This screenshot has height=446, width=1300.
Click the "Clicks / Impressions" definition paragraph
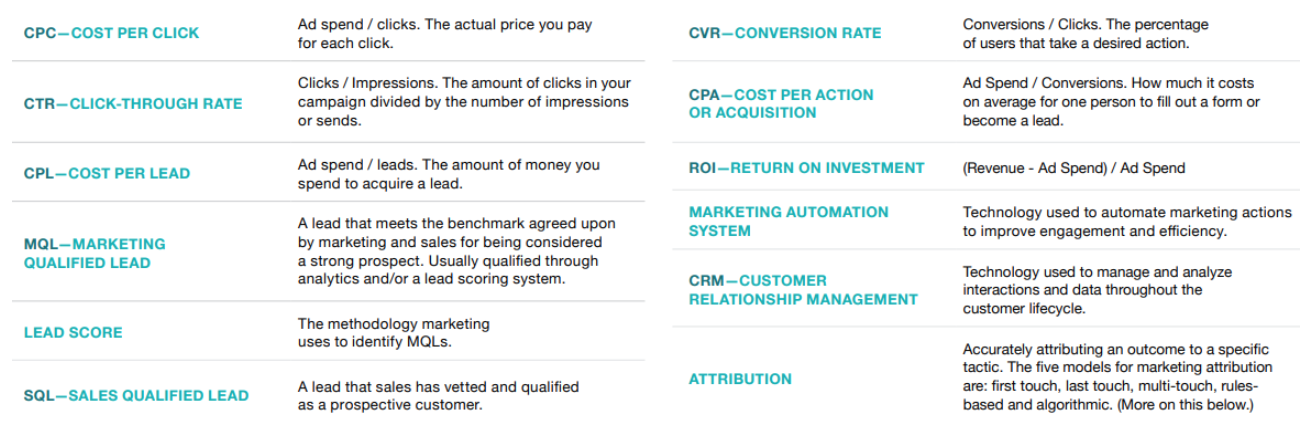pos(464,102)
